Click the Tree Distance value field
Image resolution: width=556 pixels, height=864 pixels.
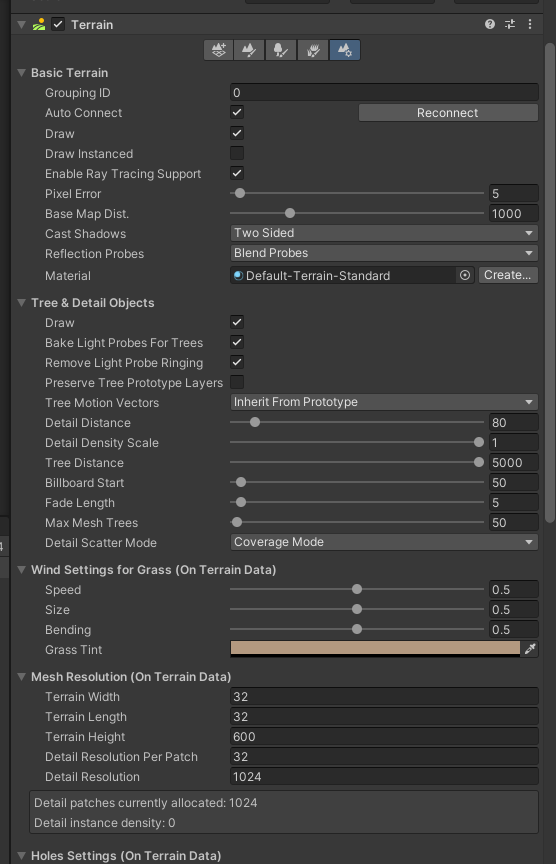514,462
